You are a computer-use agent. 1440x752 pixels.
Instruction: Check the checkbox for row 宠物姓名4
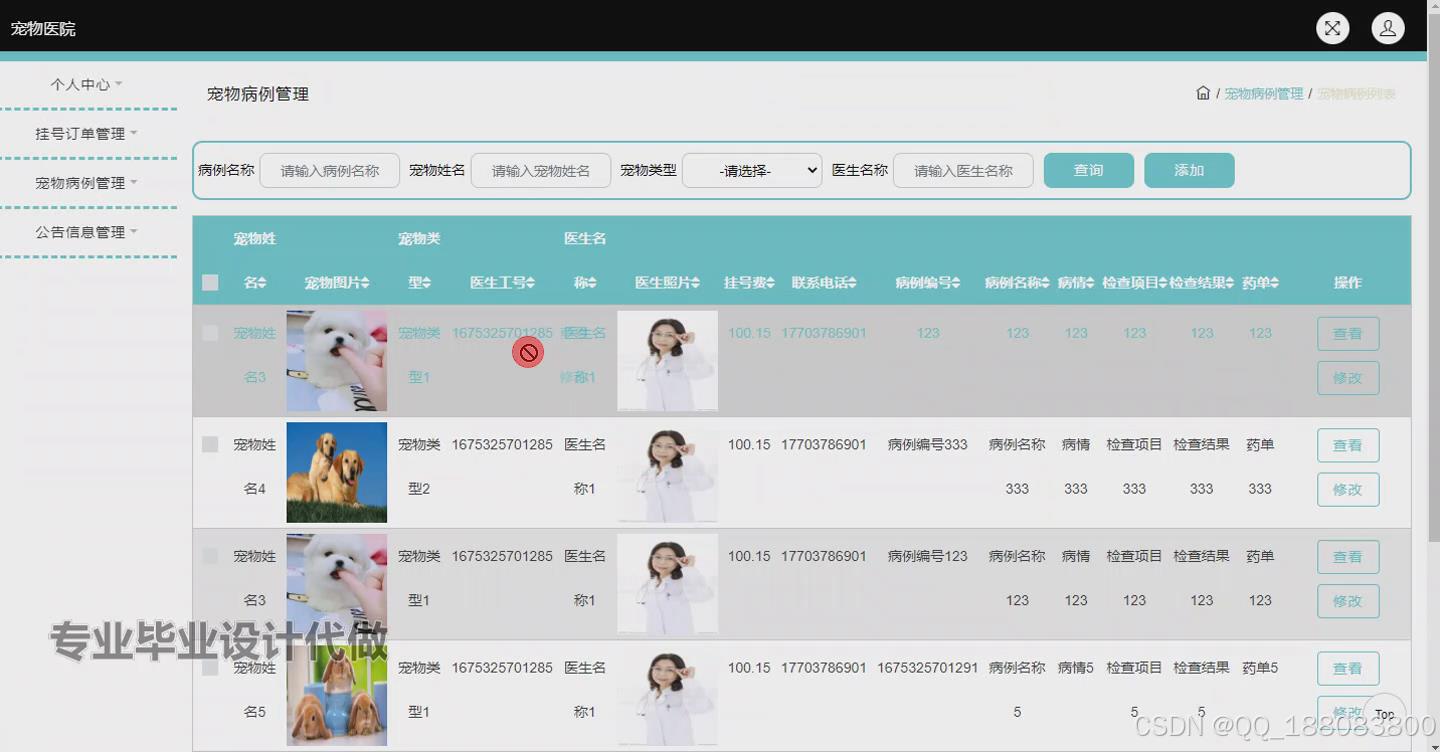click(210, 444)
